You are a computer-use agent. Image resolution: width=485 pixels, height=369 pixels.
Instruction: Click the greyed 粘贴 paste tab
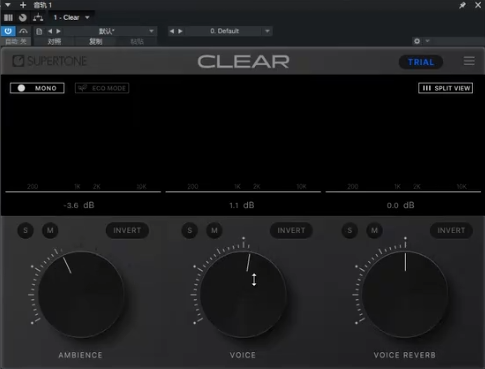(x=137, y=41)
